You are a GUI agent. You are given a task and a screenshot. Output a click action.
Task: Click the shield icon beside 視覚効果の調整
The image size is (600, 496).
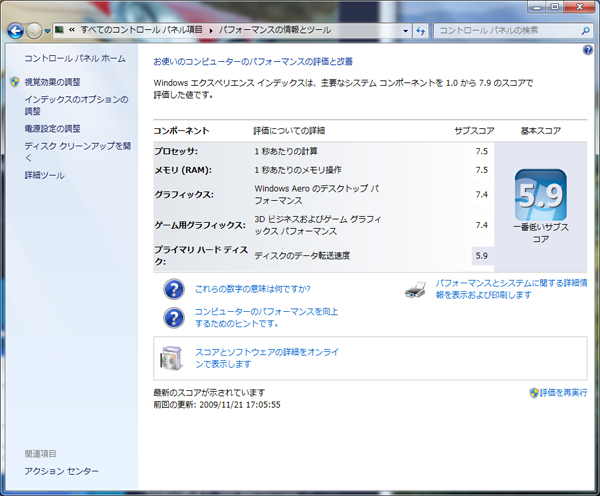(15, 82)
